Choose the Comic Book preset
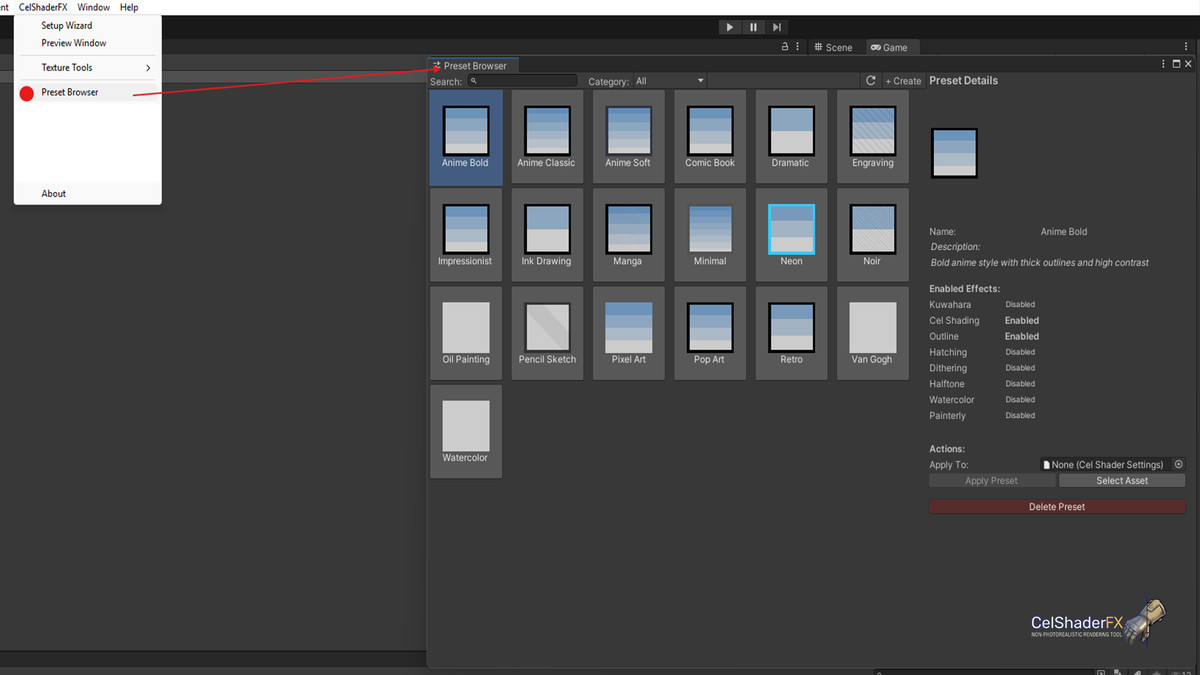This screenshot has width=1200, height=675. point(710,138)
